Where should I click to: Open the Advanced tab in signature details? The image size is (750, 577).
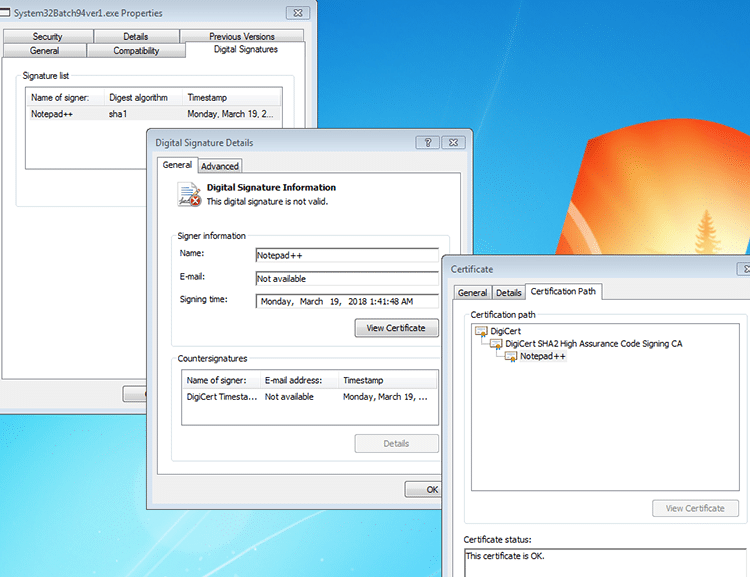pos(220,166)
